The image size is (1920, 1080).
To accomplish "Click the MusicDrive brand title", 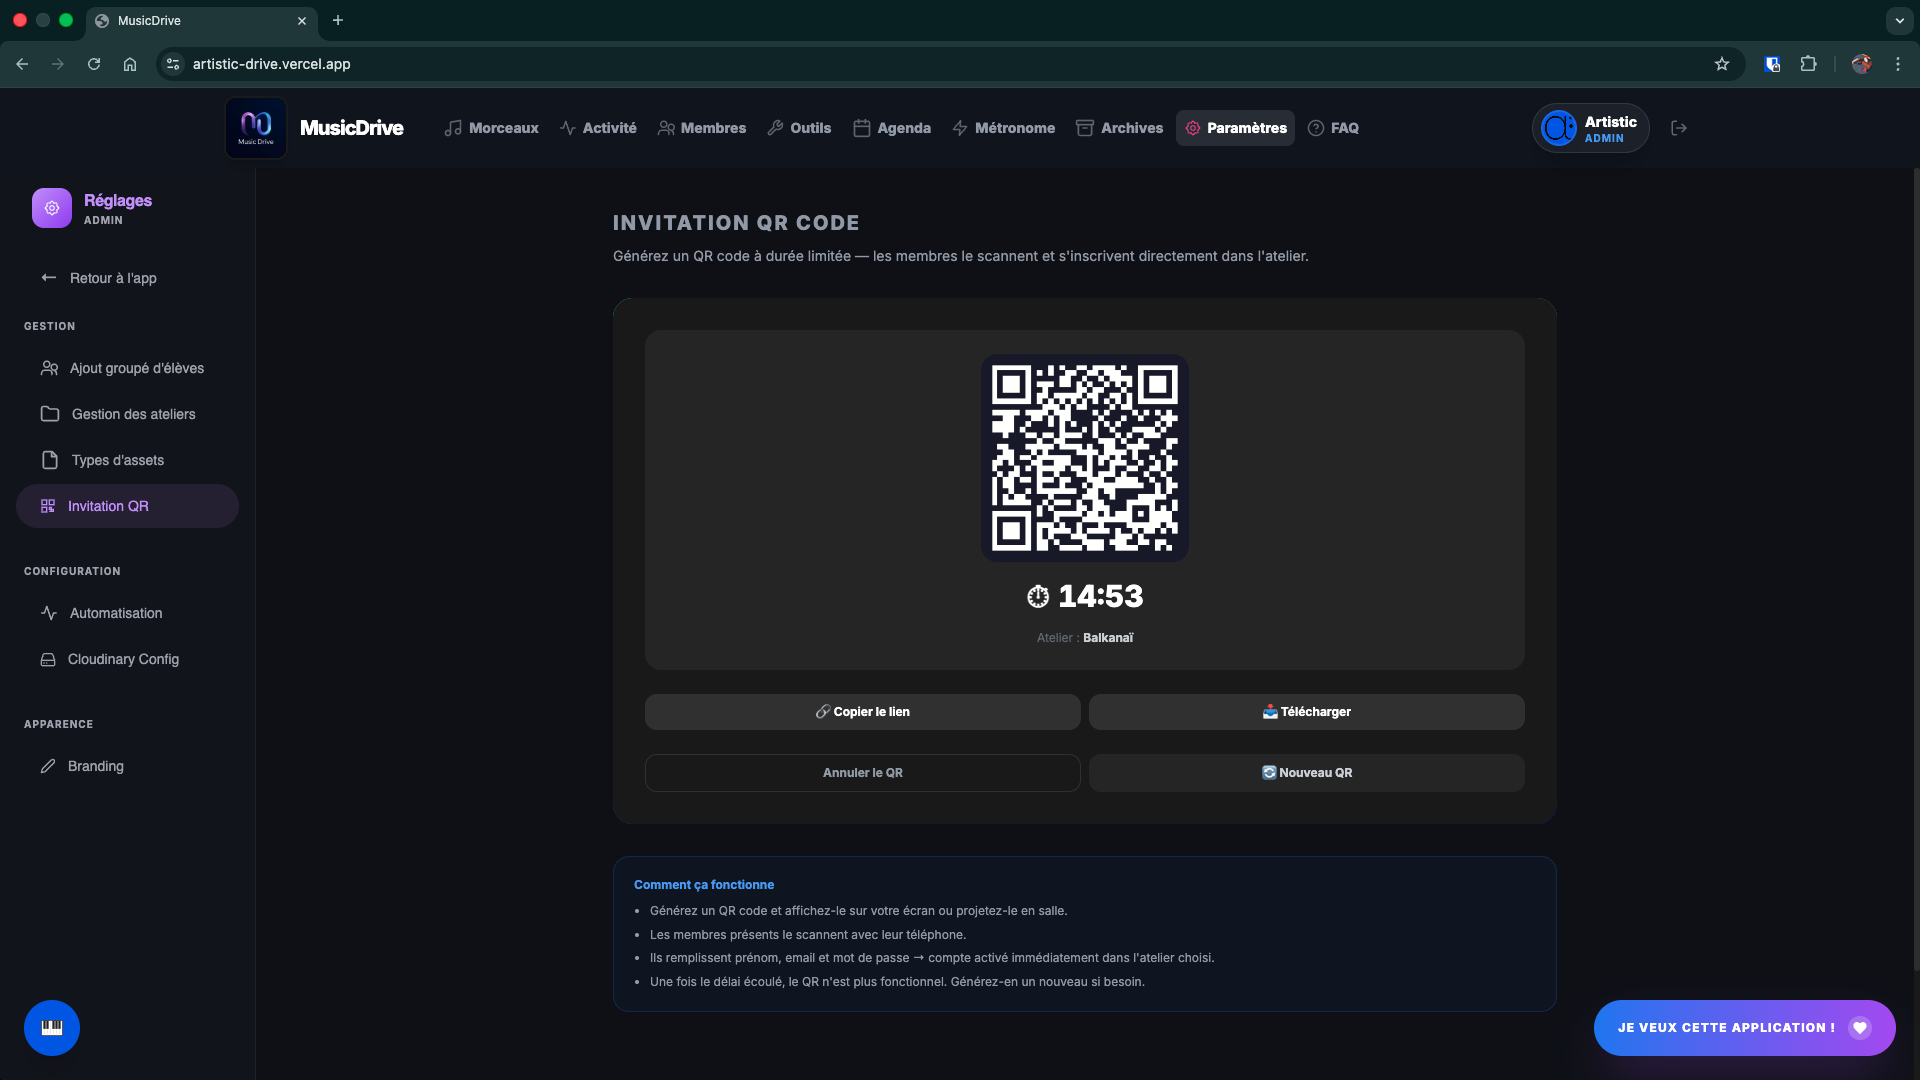I will (x=352, y=128).
